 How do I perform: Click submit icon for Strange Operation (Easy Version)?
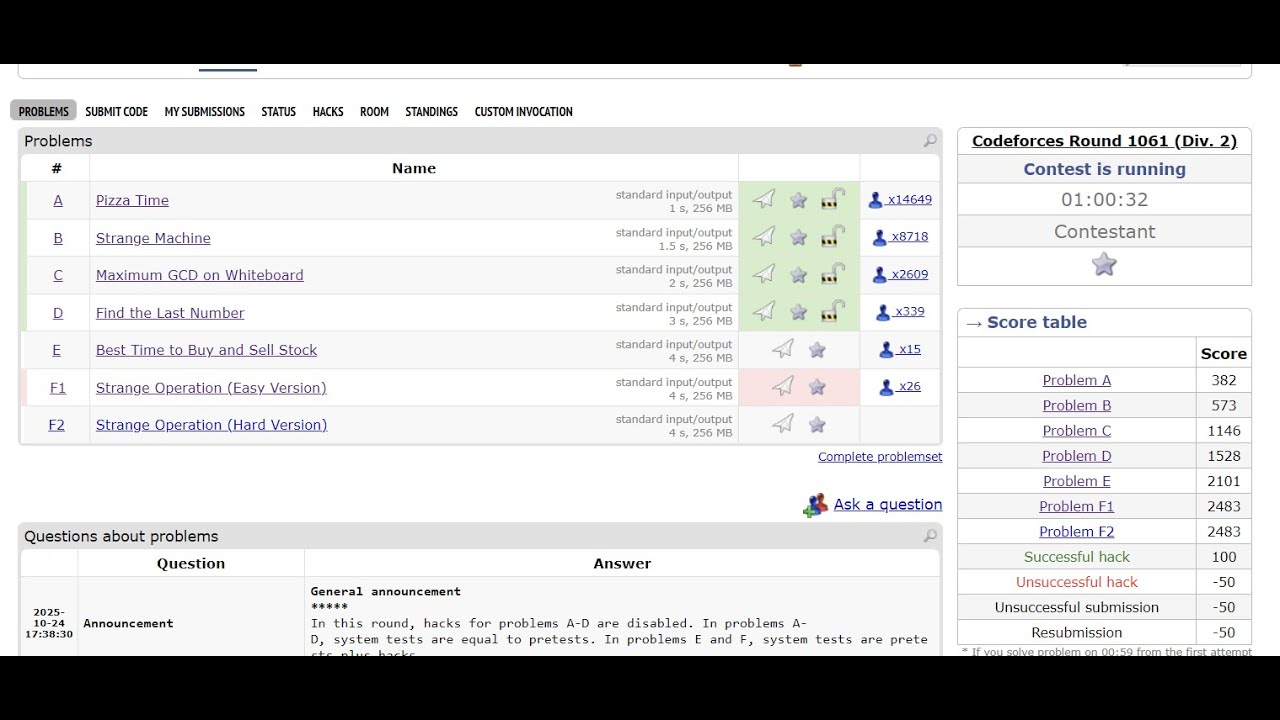[783, 386]
